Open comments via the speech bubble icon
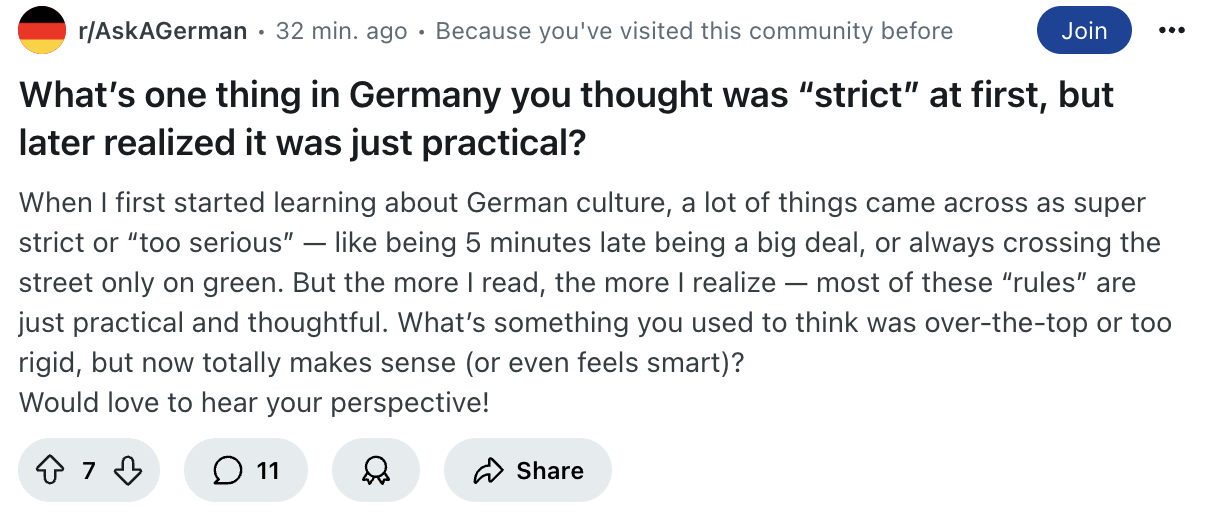 point(227,470)
